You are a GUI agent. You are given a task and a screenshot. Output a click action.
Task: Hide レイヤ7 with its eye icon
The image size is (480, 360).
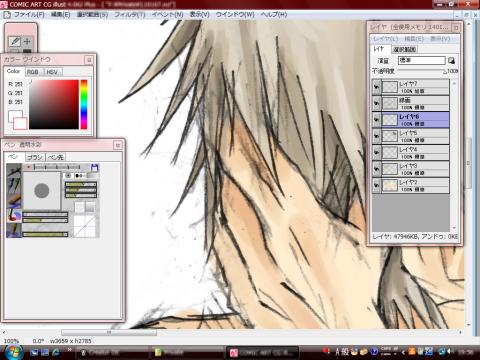click(377, 87)
